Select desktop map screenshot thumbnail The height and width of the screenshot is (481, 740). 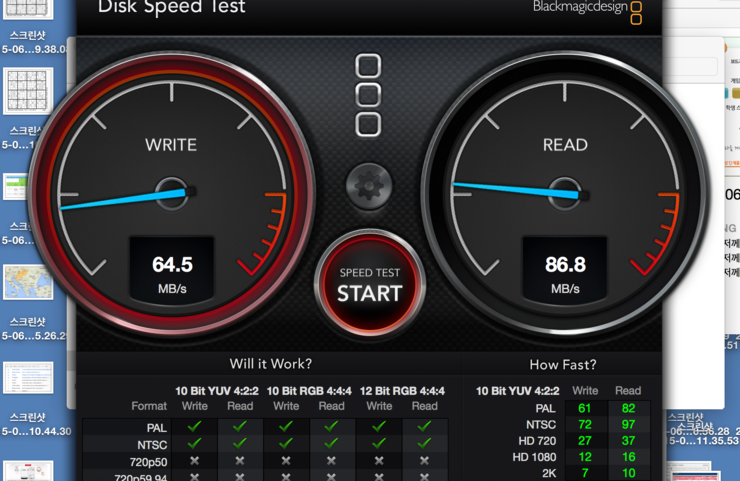click(28, 282)
